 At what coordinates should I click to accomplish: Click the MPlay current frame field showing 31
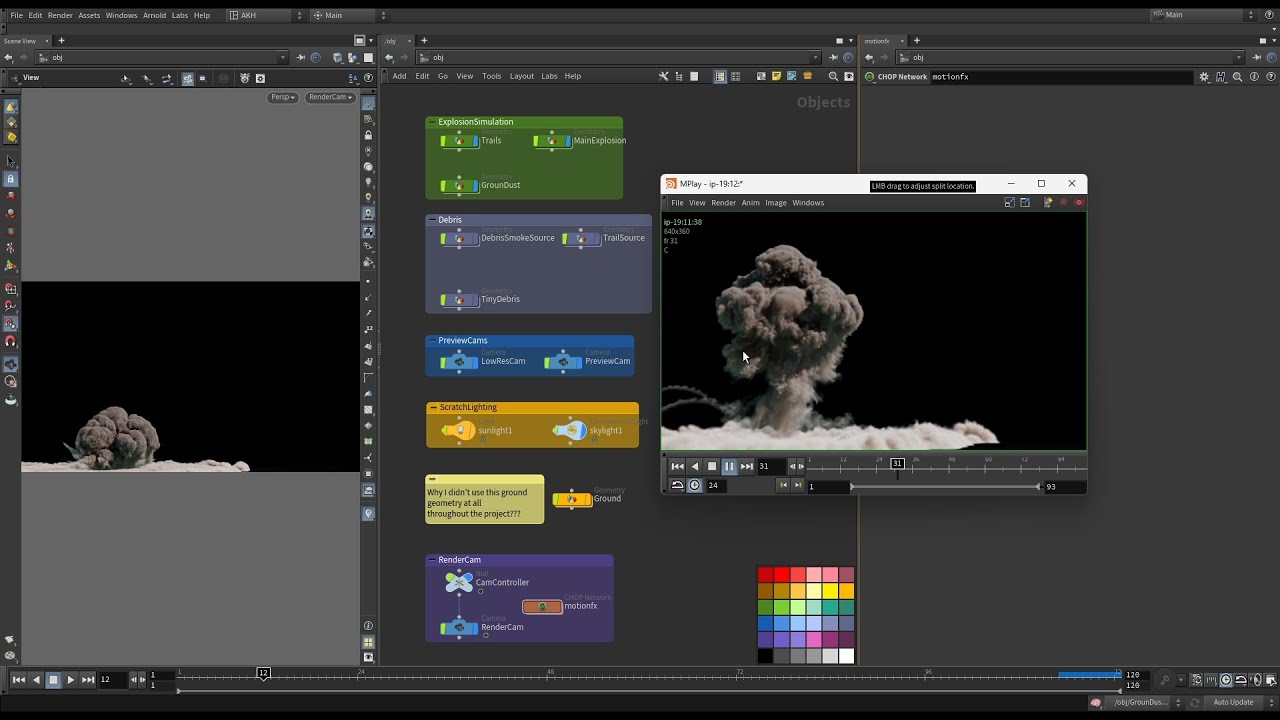click(x=771, y=466)
